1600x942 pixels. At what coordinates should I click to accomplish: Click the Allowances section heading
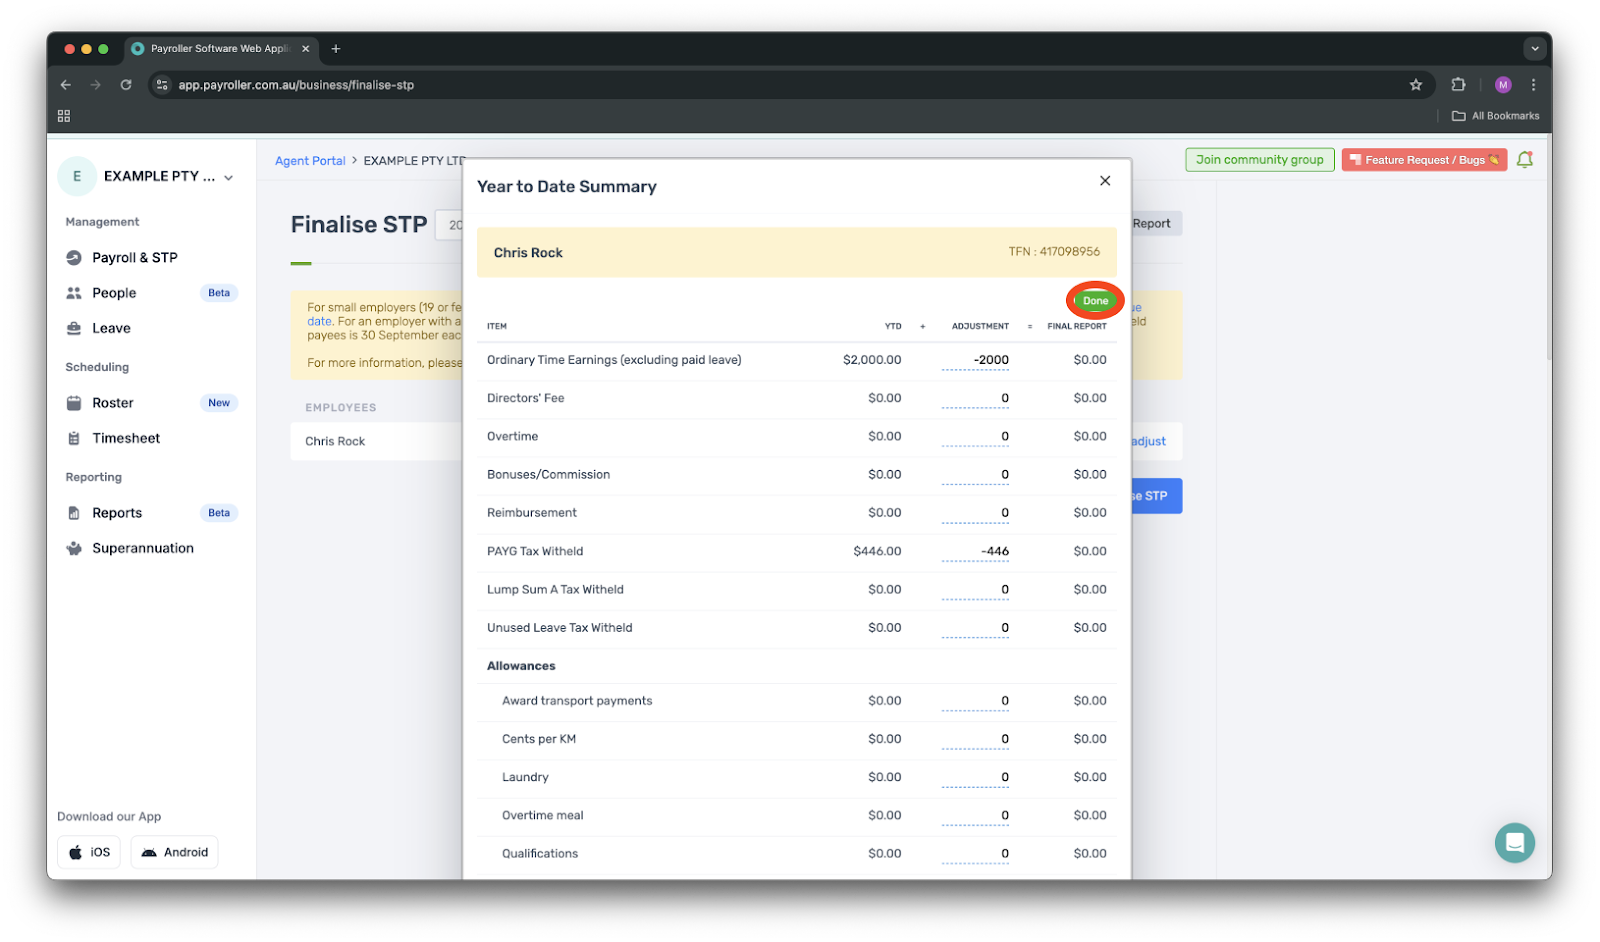point(521,666)
